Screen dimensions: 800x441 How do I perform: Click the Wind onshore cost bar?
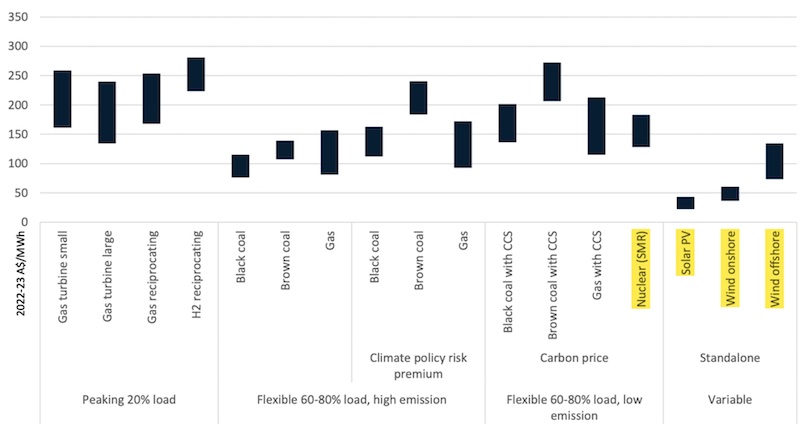pyautogui.click(x=730, y=193)
